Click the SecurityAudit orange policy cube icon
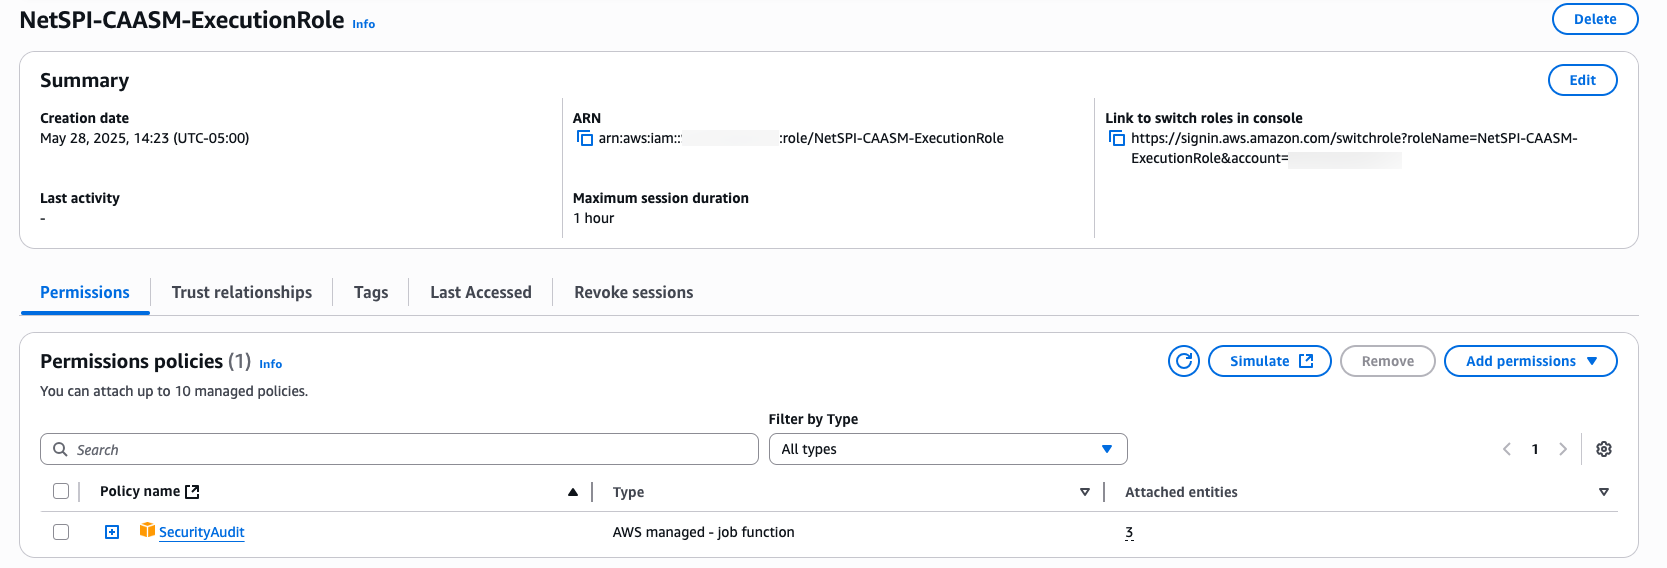The height and width of the screenshot is (568, 1667). tap(147, 530)
